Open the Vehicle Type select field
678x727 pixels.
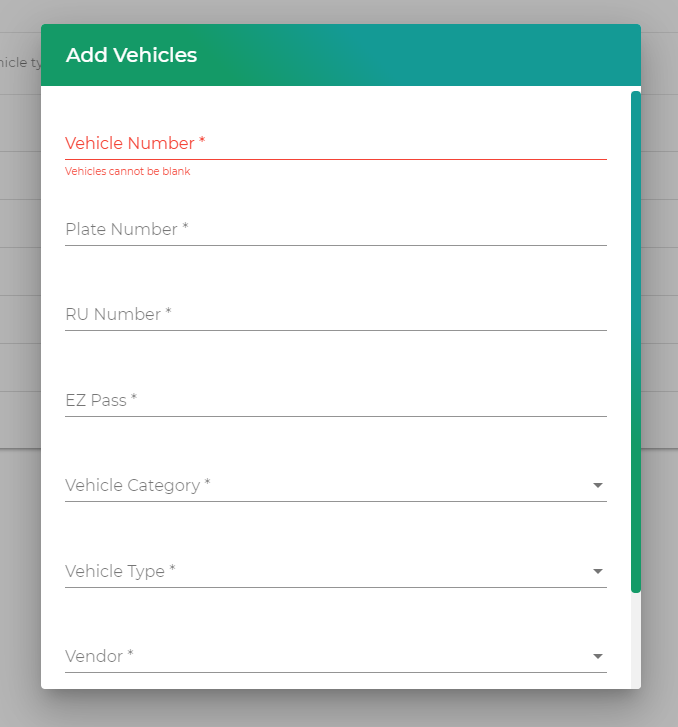coord(320,571)
